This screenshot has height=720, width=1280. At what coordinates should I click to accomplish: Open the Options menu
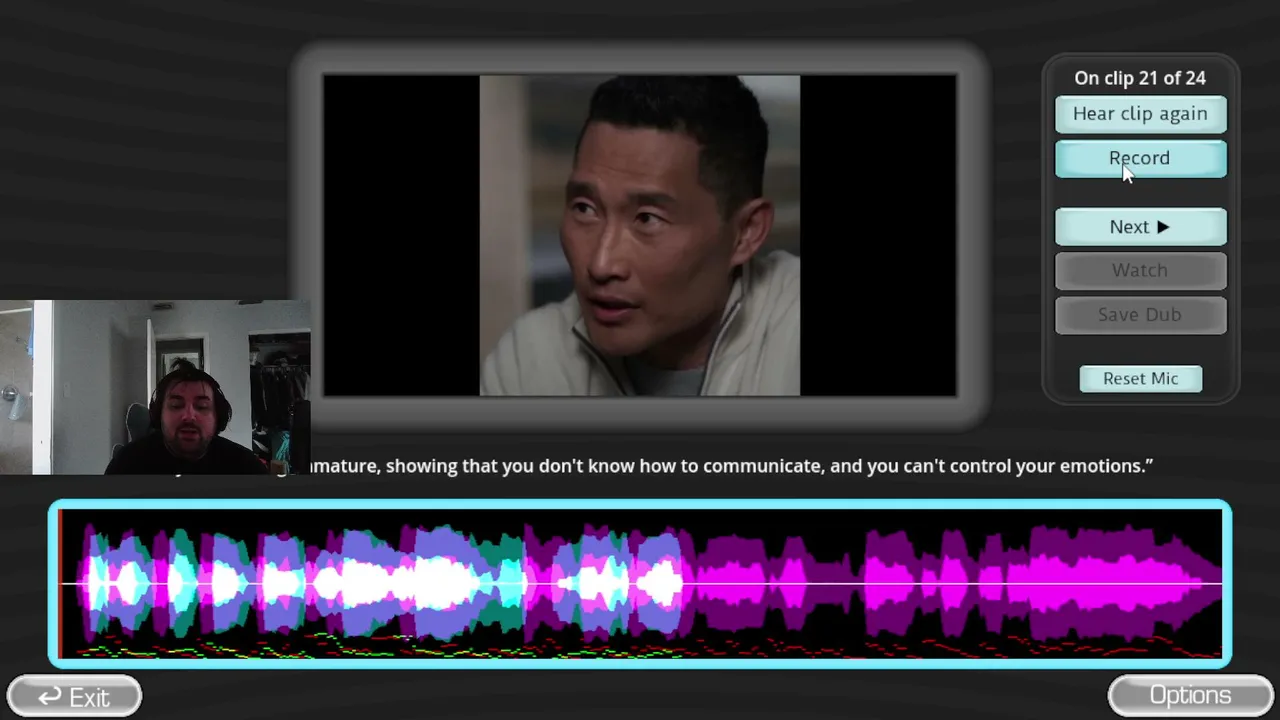click(1190, 696)
